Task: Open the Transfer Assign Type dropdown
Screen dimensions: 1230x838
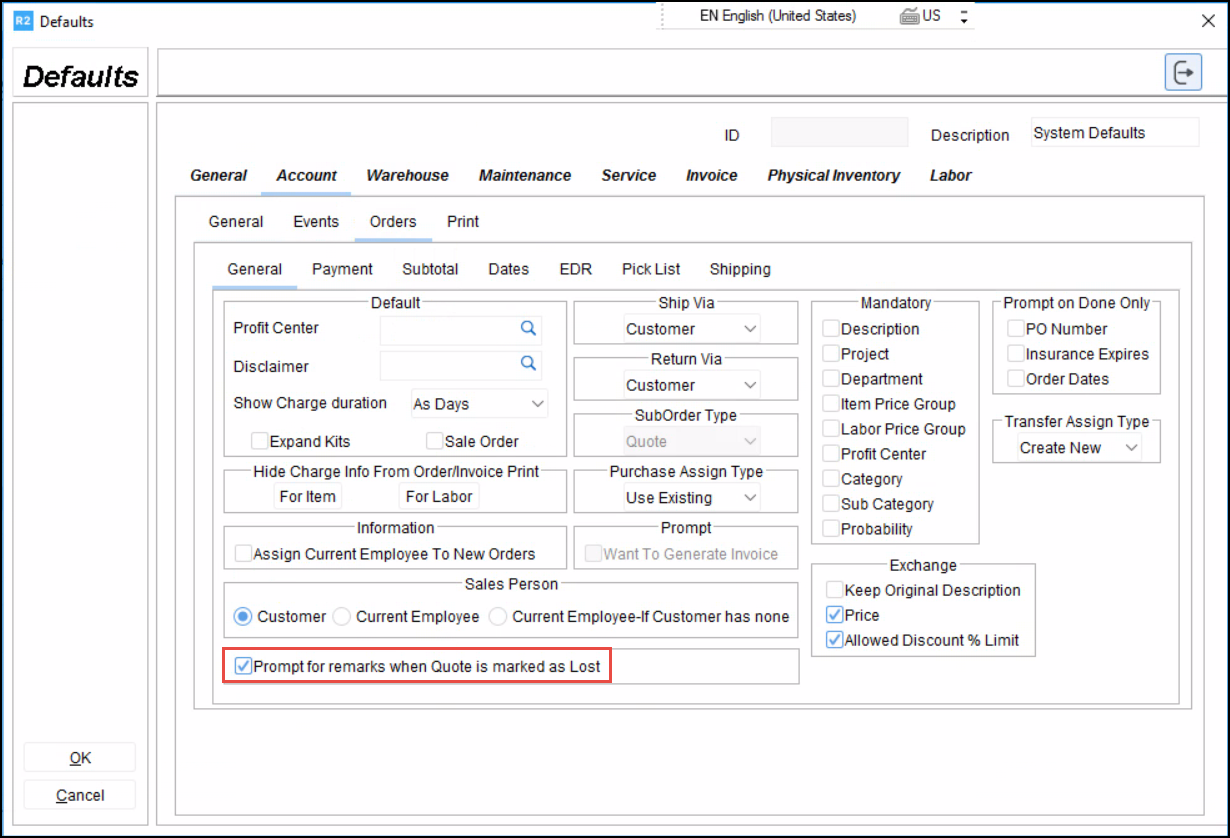Action: tap(1078, 448)
